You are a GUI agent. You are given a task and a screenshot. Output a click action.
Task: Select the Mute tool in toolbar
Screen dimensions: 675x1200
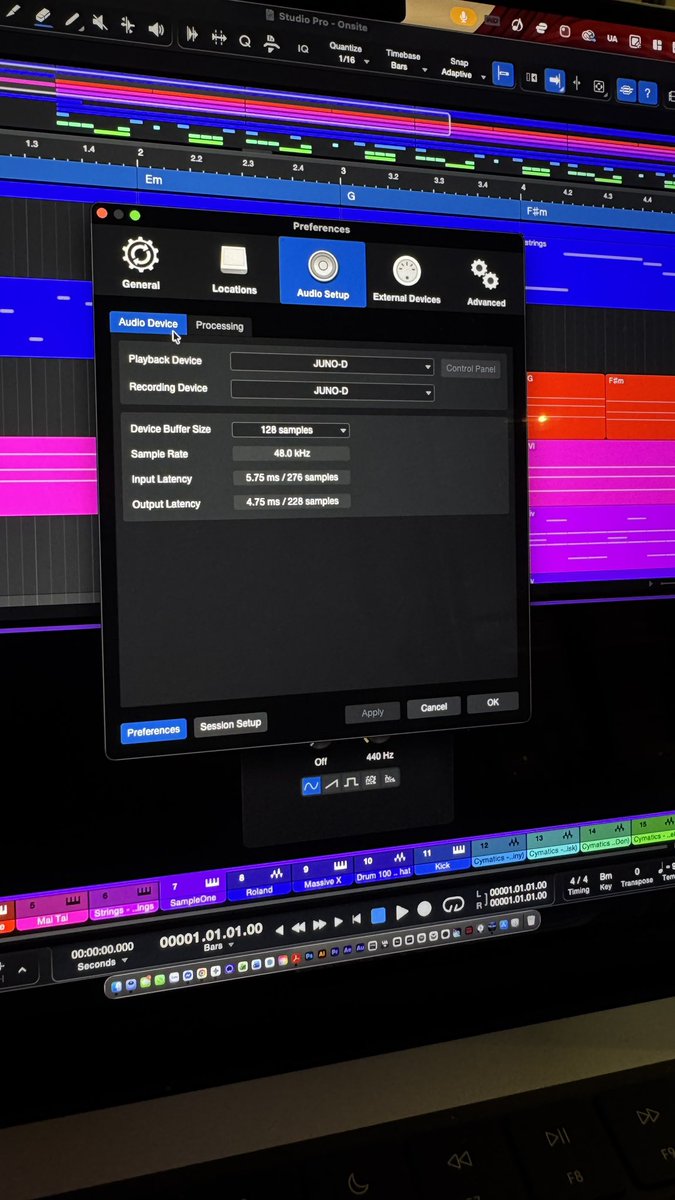coord(102,23)
